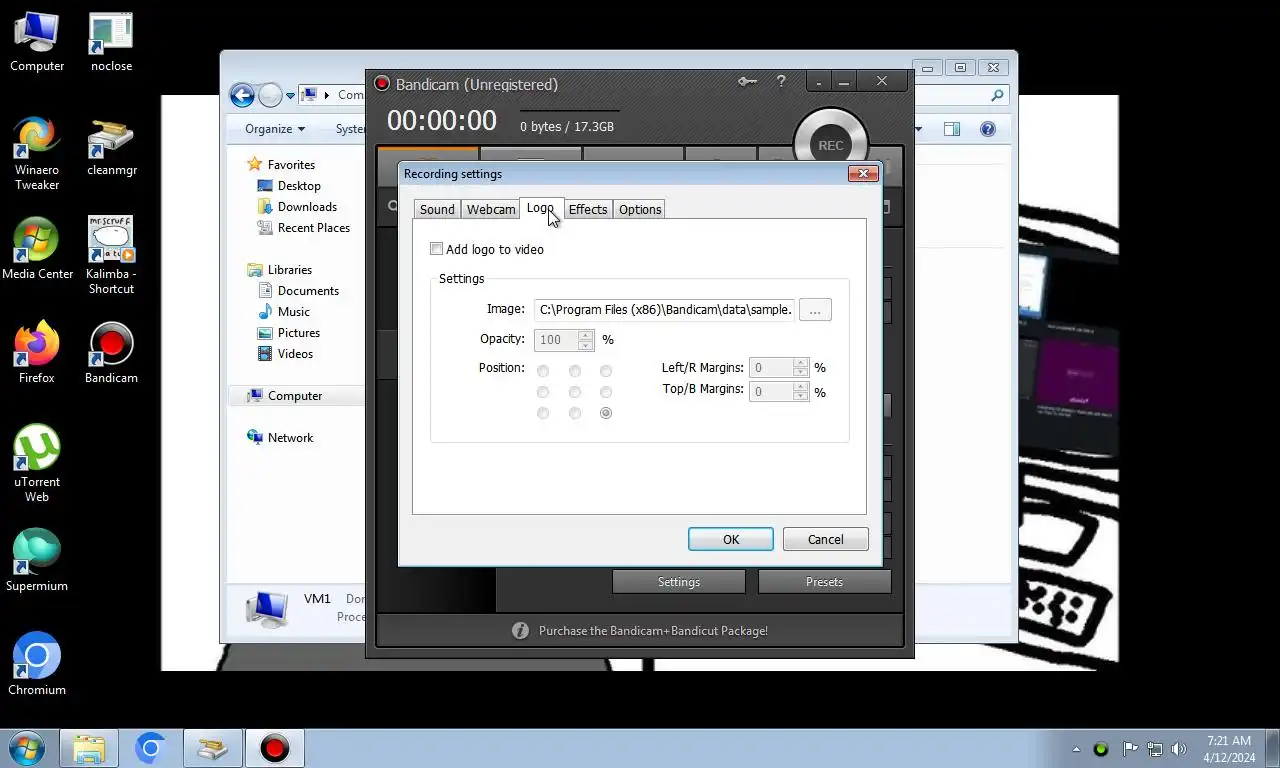Click the Bandicam Presets button

824,582
